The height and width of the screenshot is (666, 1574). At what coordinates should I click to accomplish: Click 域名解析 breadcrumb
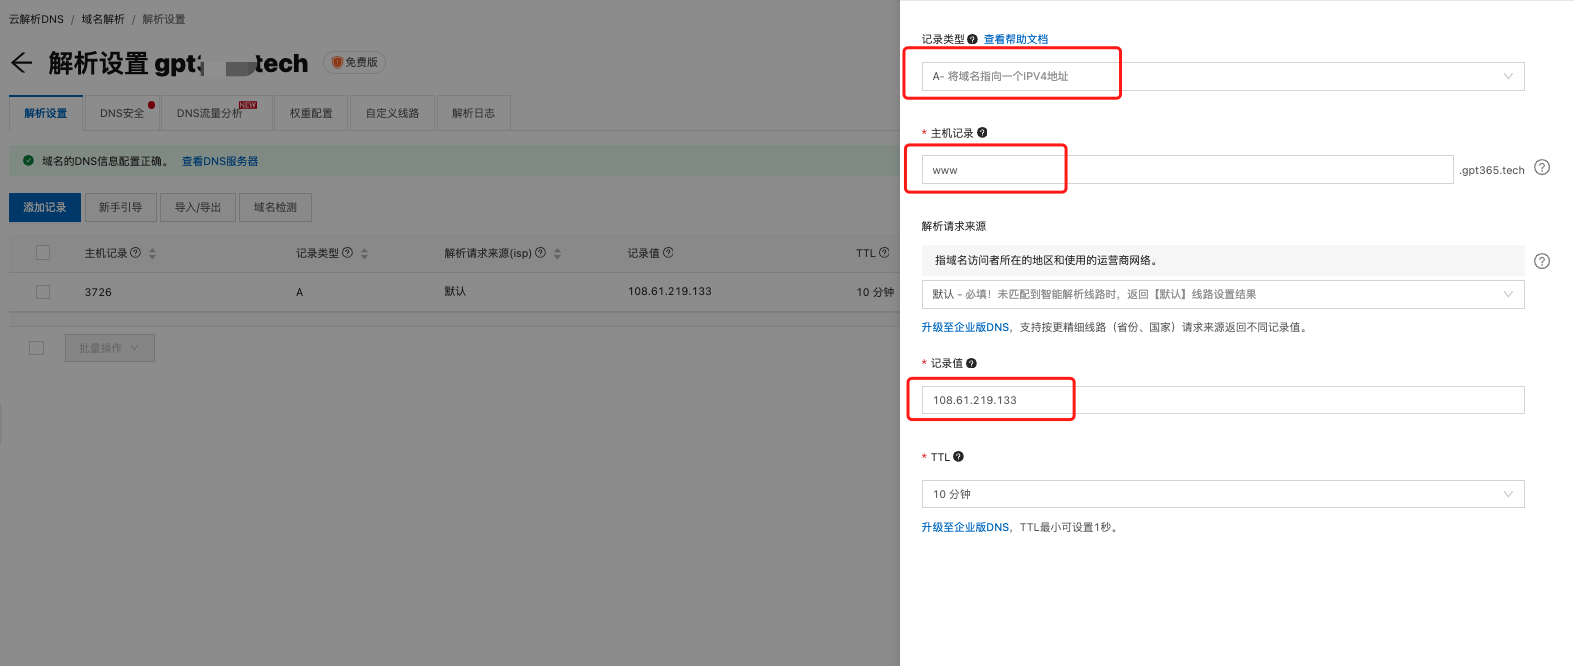[103, 19]
